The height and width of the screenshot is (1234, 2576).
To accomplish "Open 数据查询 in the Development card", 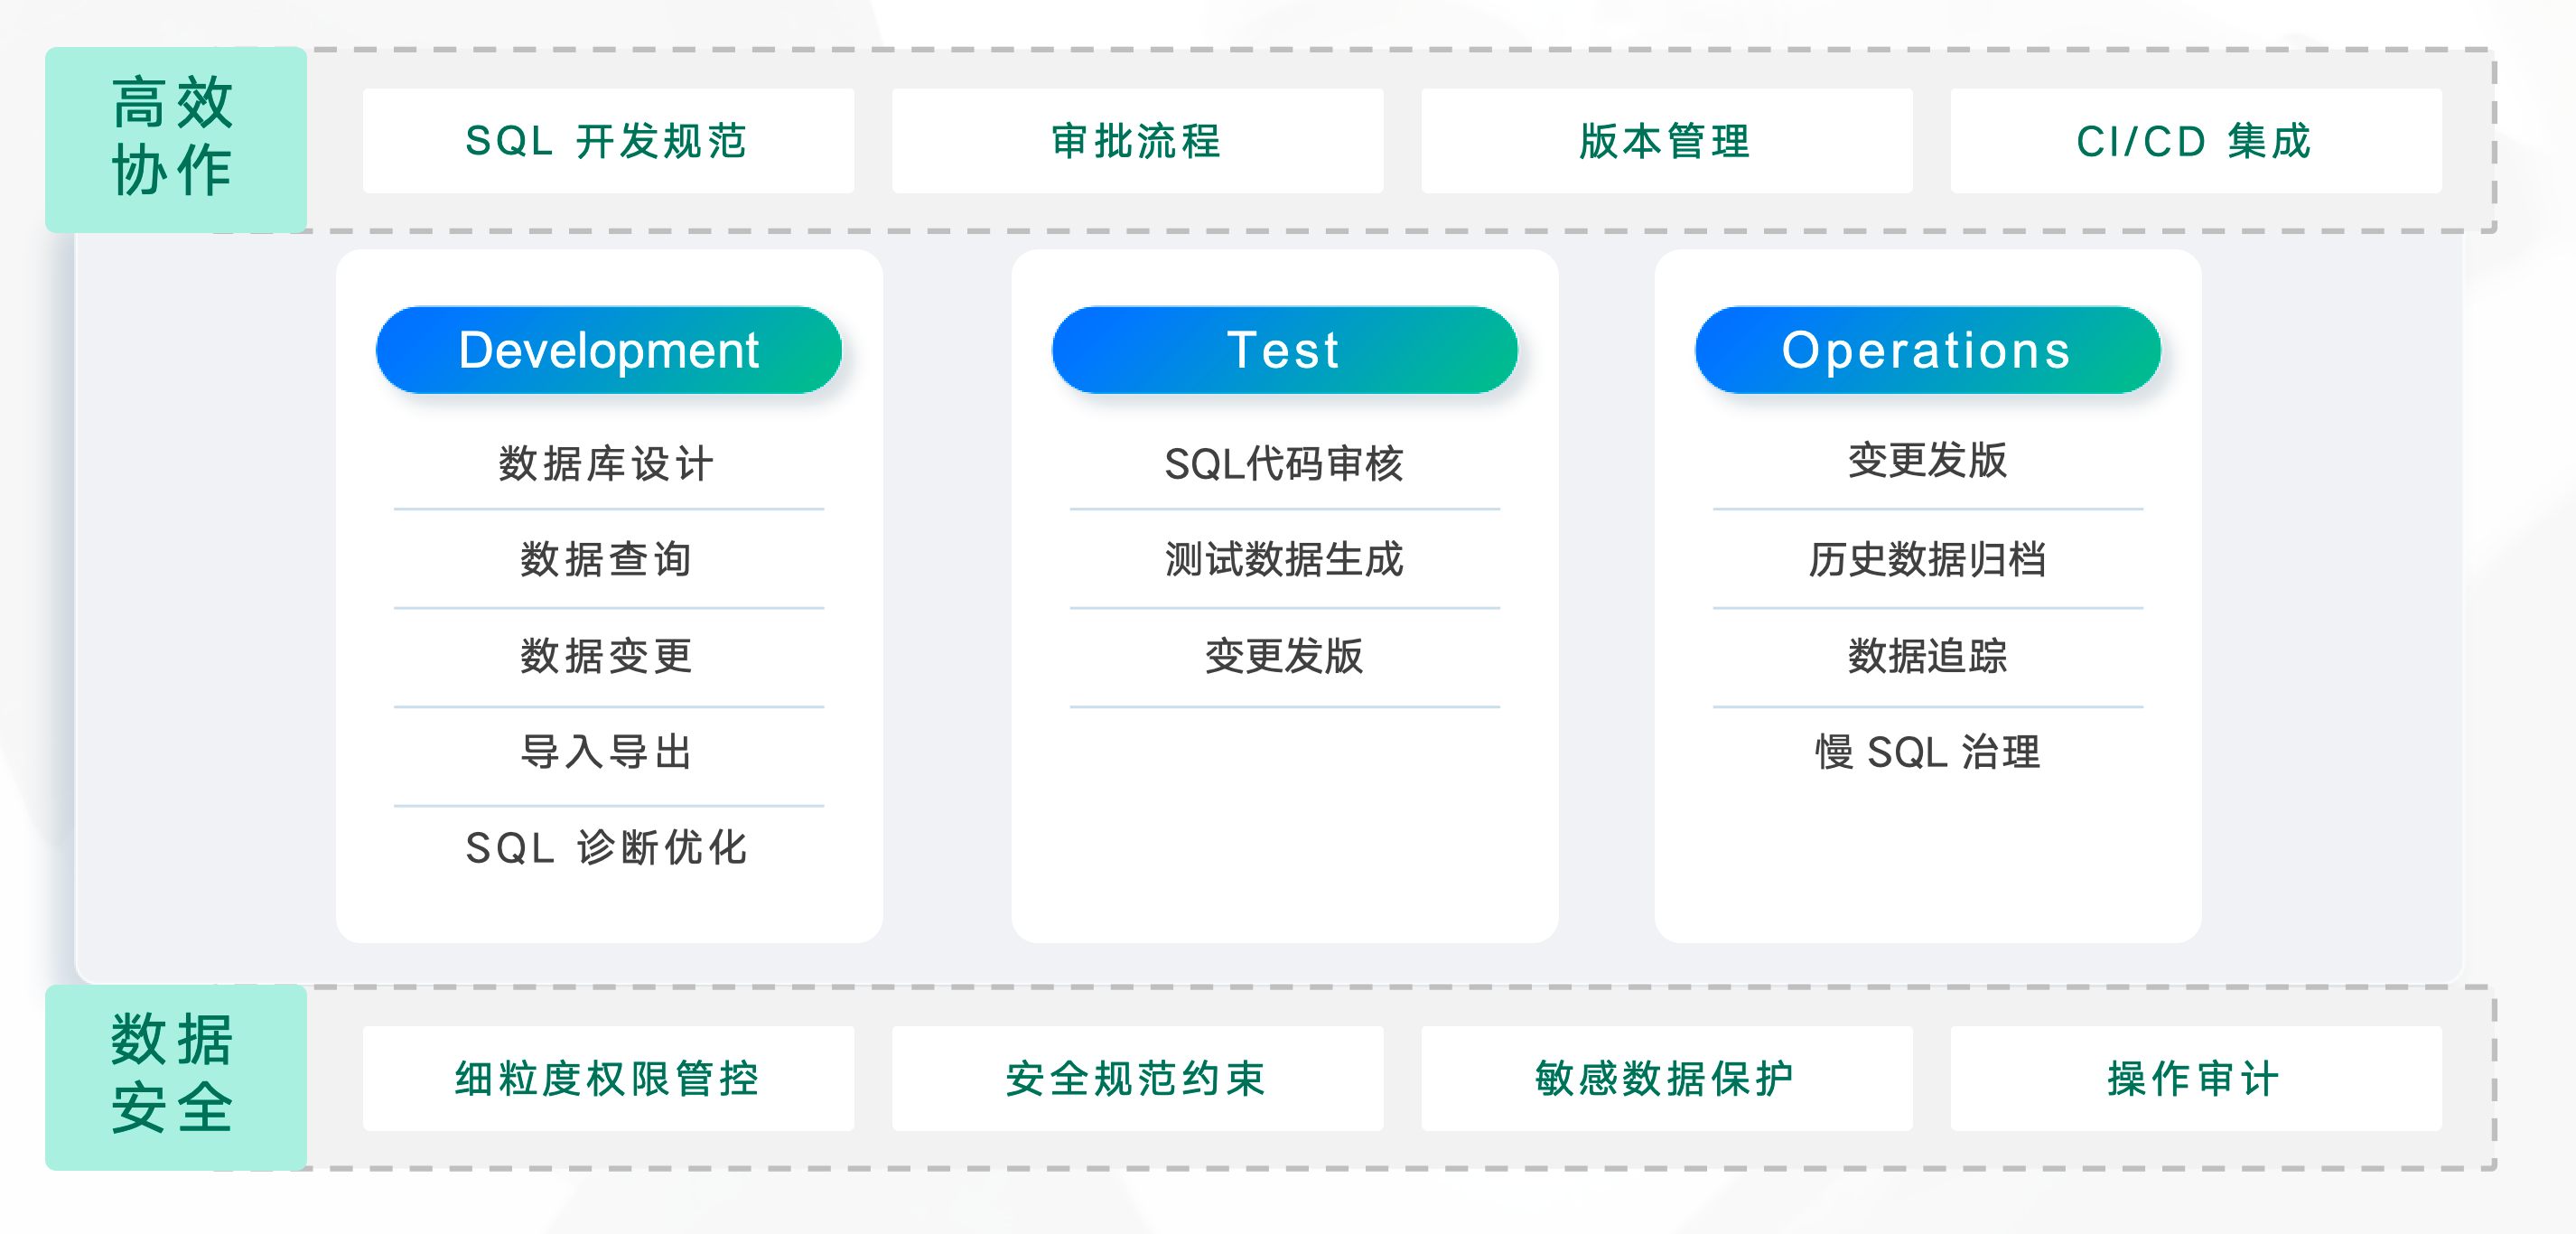I will (x=607, y=559).
